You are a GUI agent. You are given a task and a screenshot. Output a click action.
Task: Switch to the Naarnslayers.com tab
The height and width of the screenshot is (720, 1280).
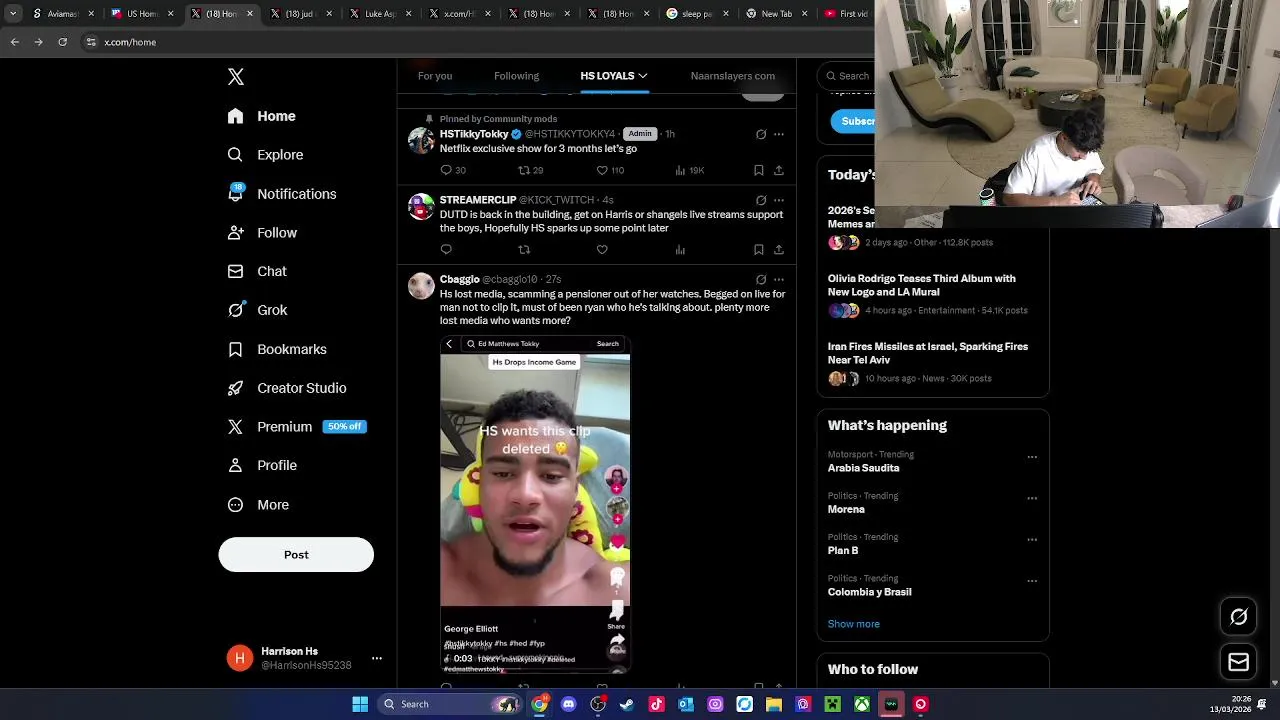click(732, 76)
